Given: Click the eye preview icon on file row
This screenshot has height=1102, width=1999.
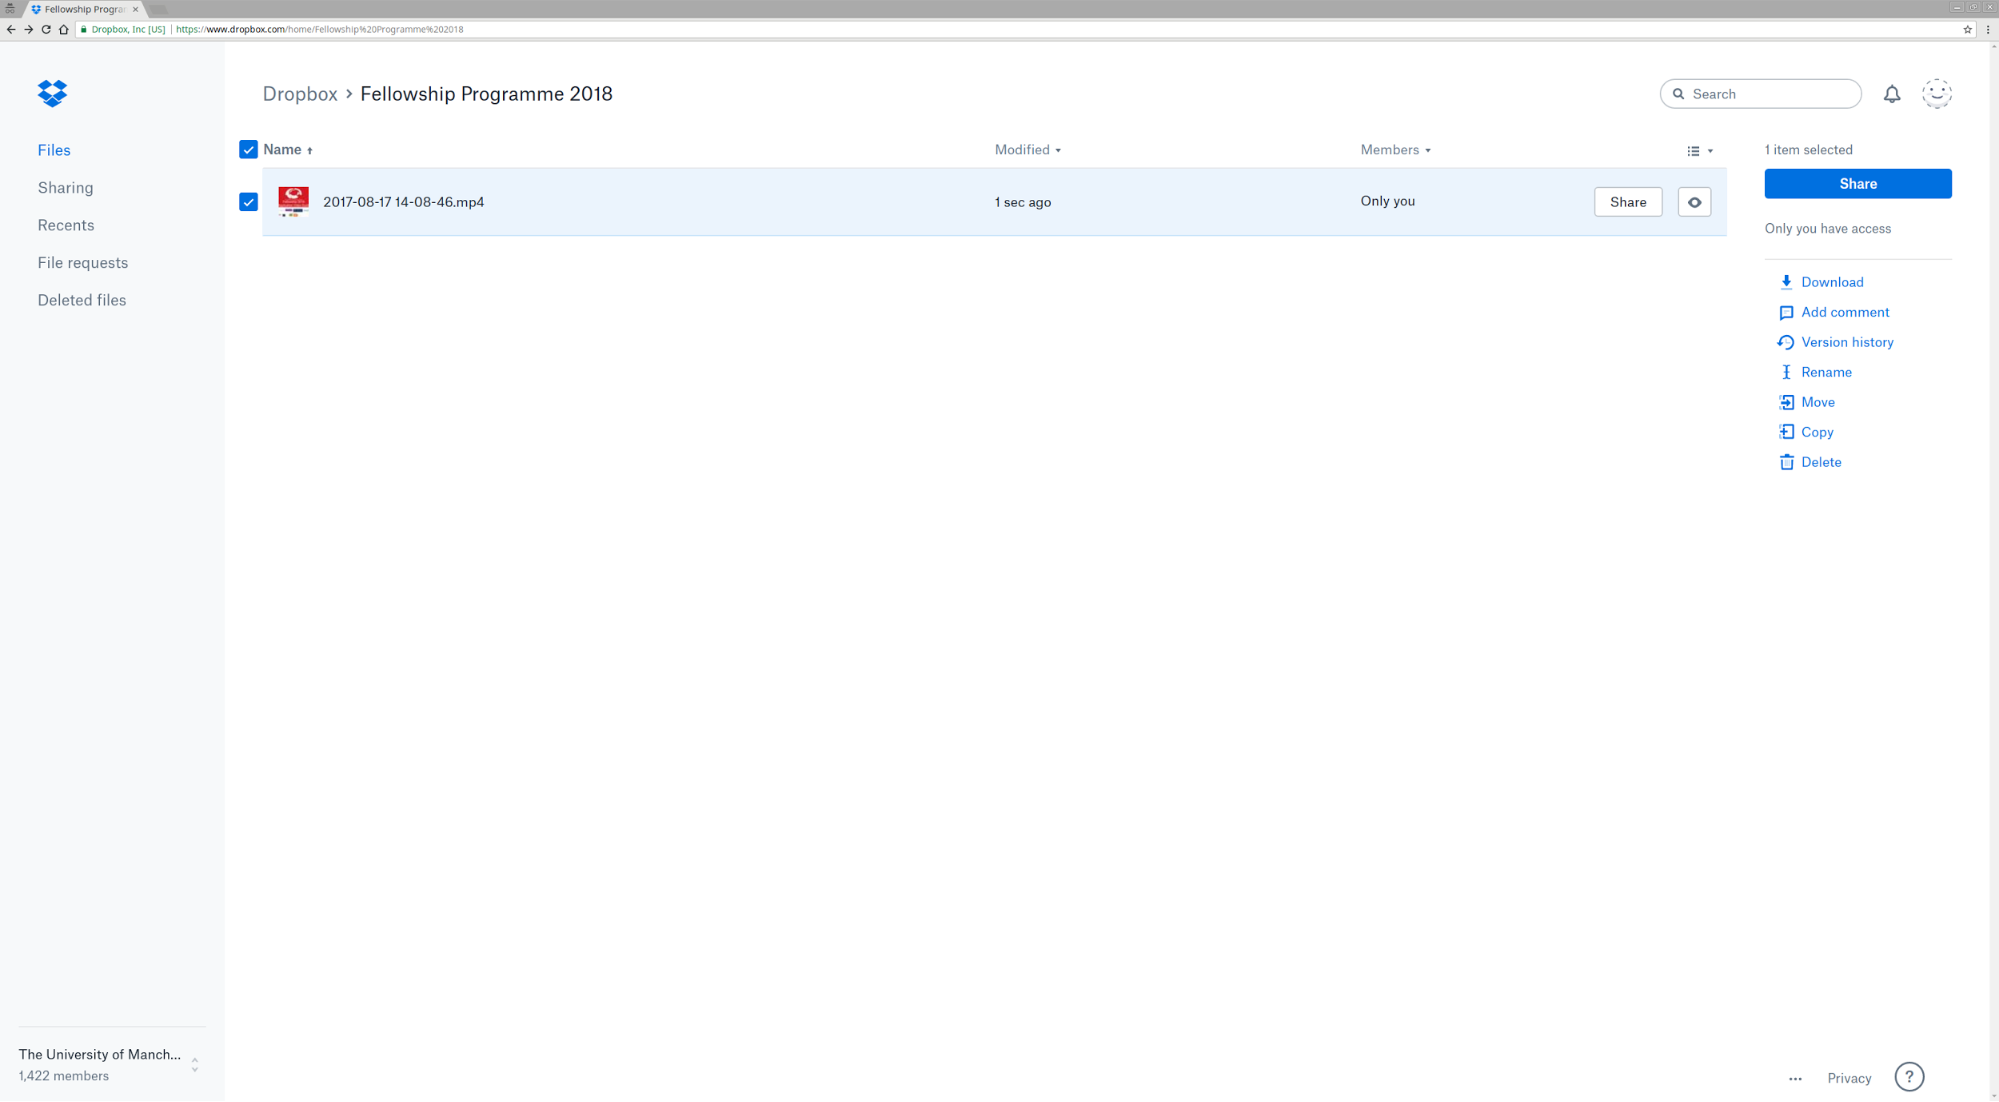Looking at the screenshot, I should coord(1694,202).
